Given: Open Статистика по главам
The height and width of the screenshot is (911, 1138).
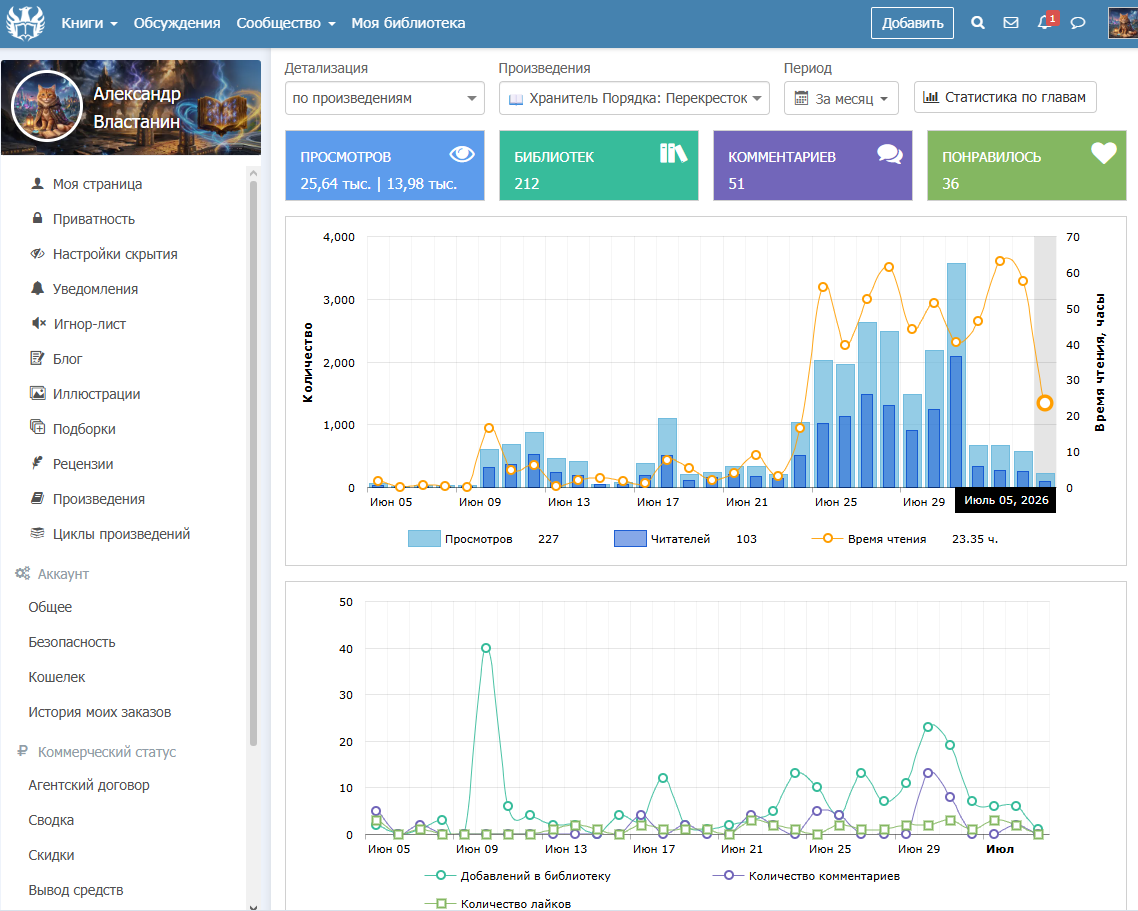Looking at the screenshot, I should [1005, 97].
